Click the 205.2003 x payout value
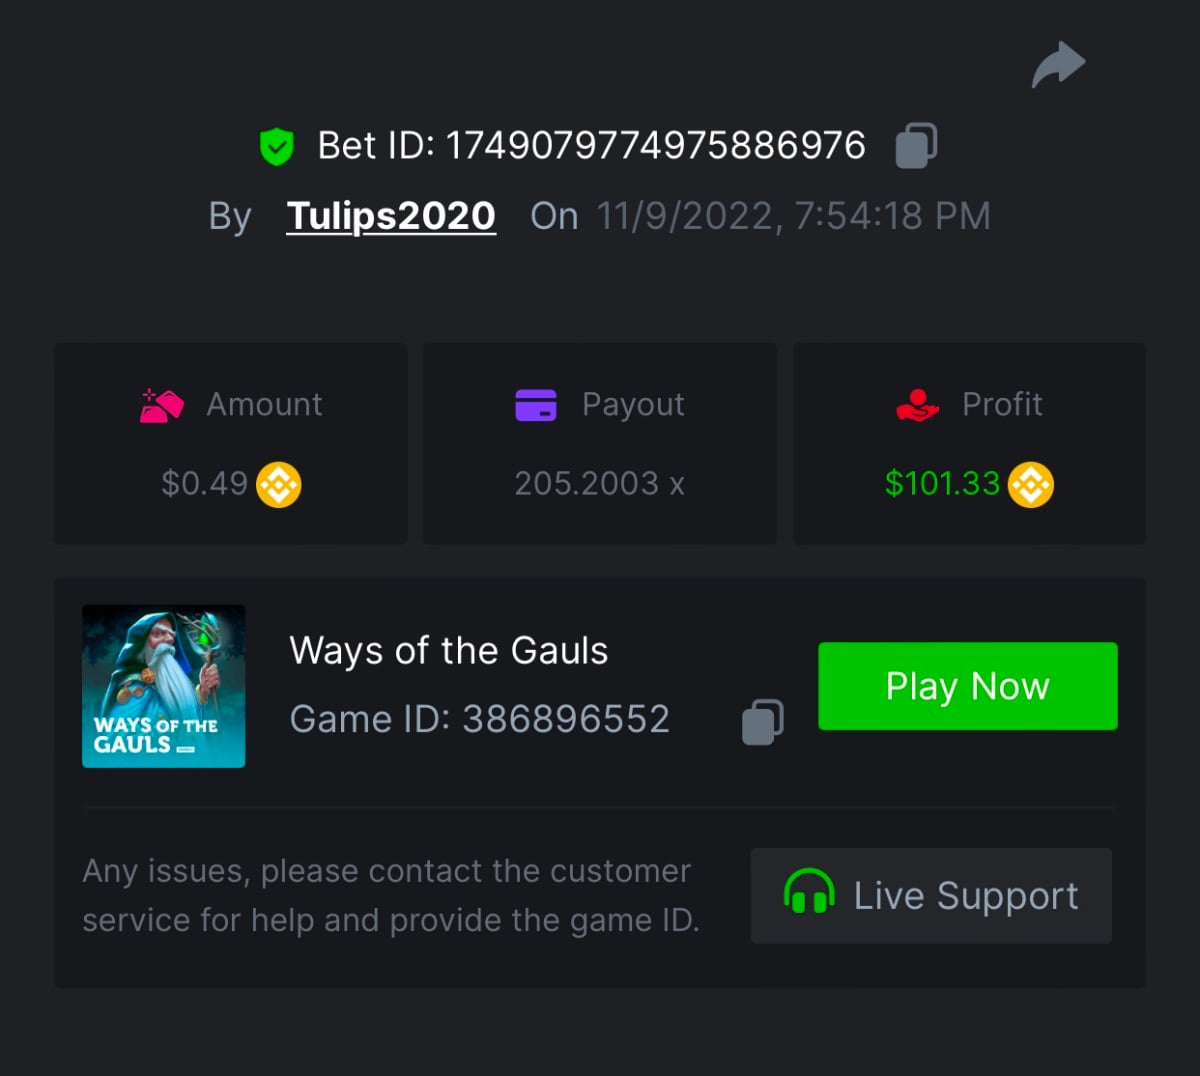Viewport: 1200px width, 1076px height. coord(599,484)
